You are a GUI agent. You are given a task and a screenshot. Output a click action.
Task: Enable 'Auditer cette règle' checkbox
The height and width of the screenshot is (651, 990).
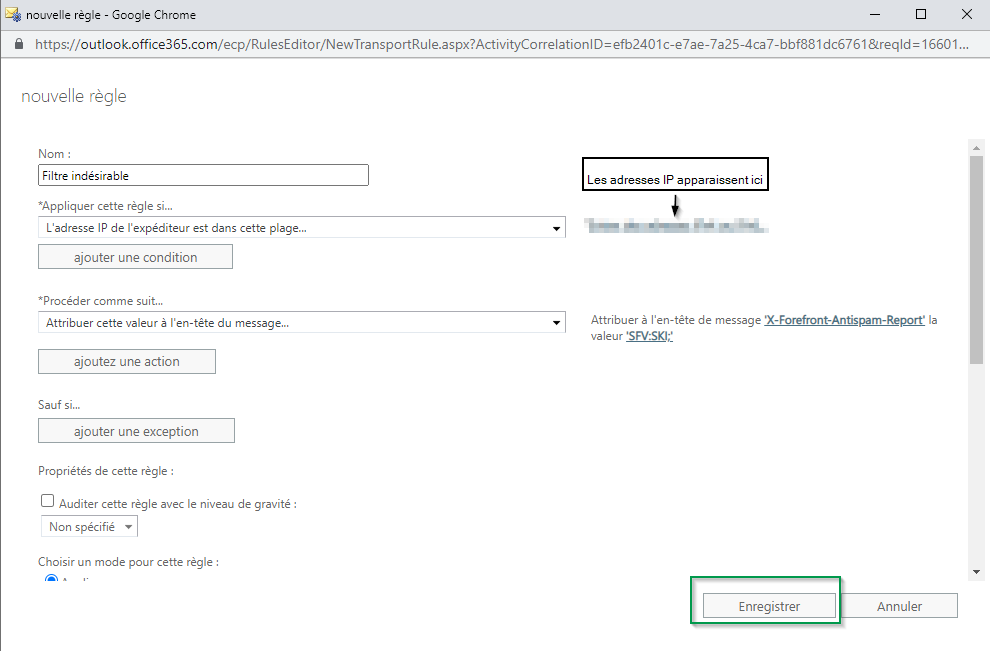47,502
